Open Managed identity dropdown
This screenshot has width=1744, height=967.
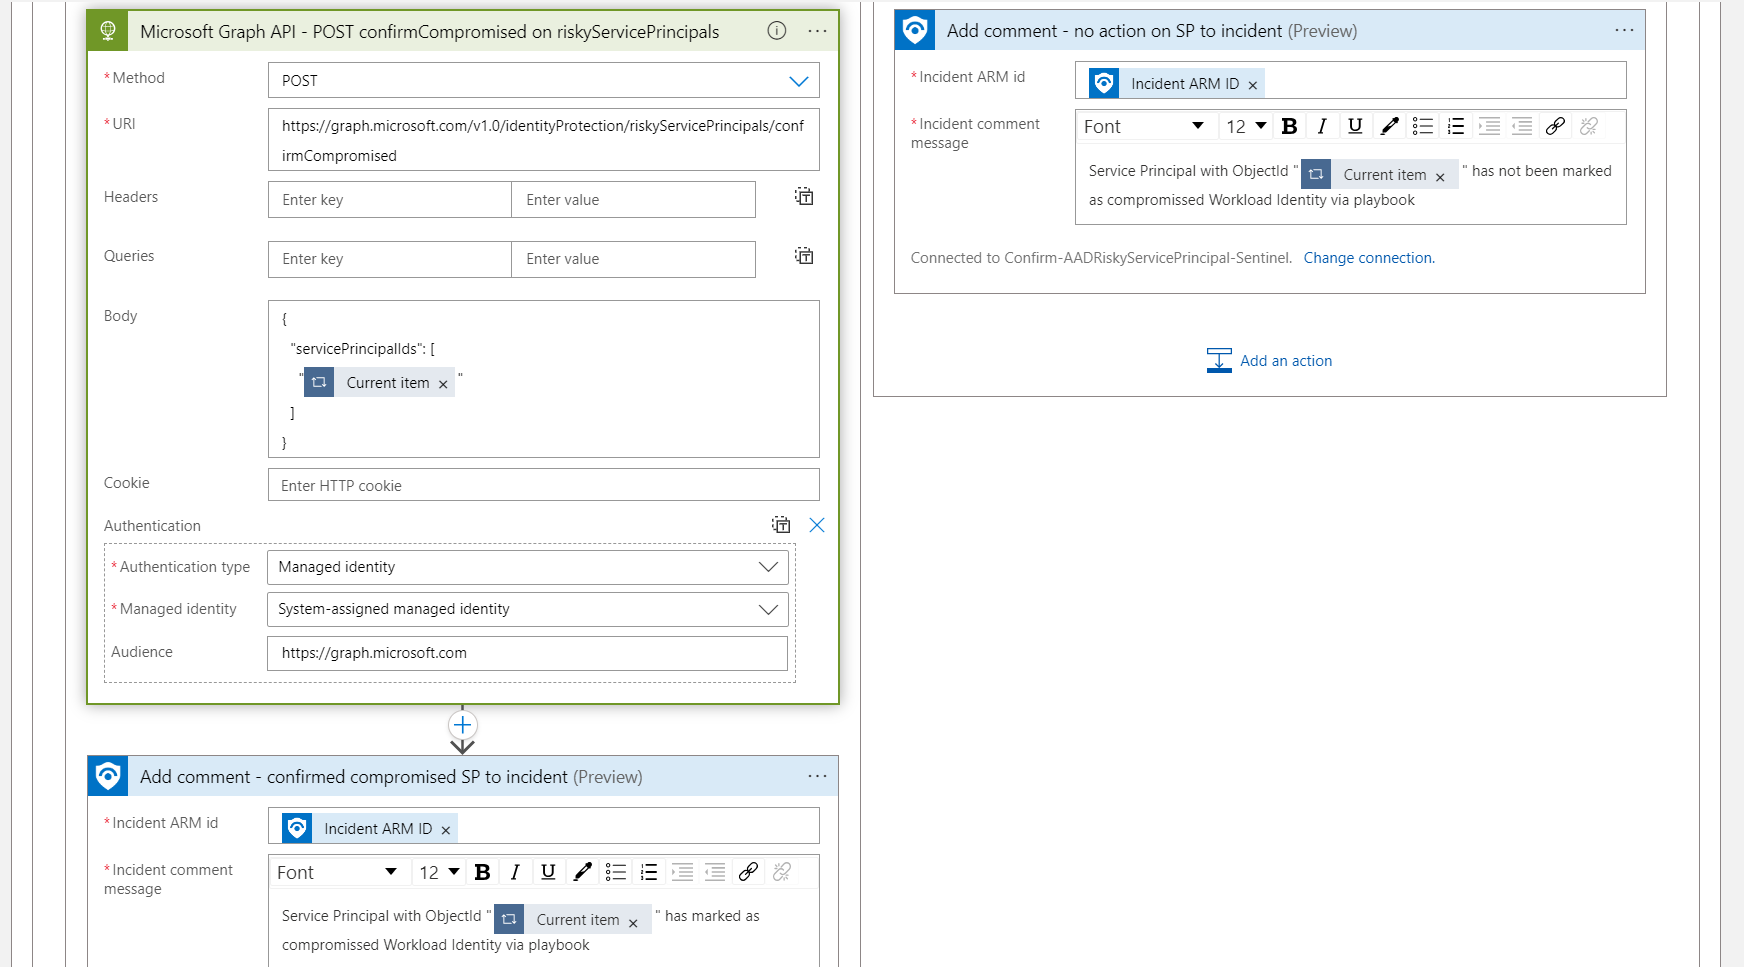coord(527,609)
